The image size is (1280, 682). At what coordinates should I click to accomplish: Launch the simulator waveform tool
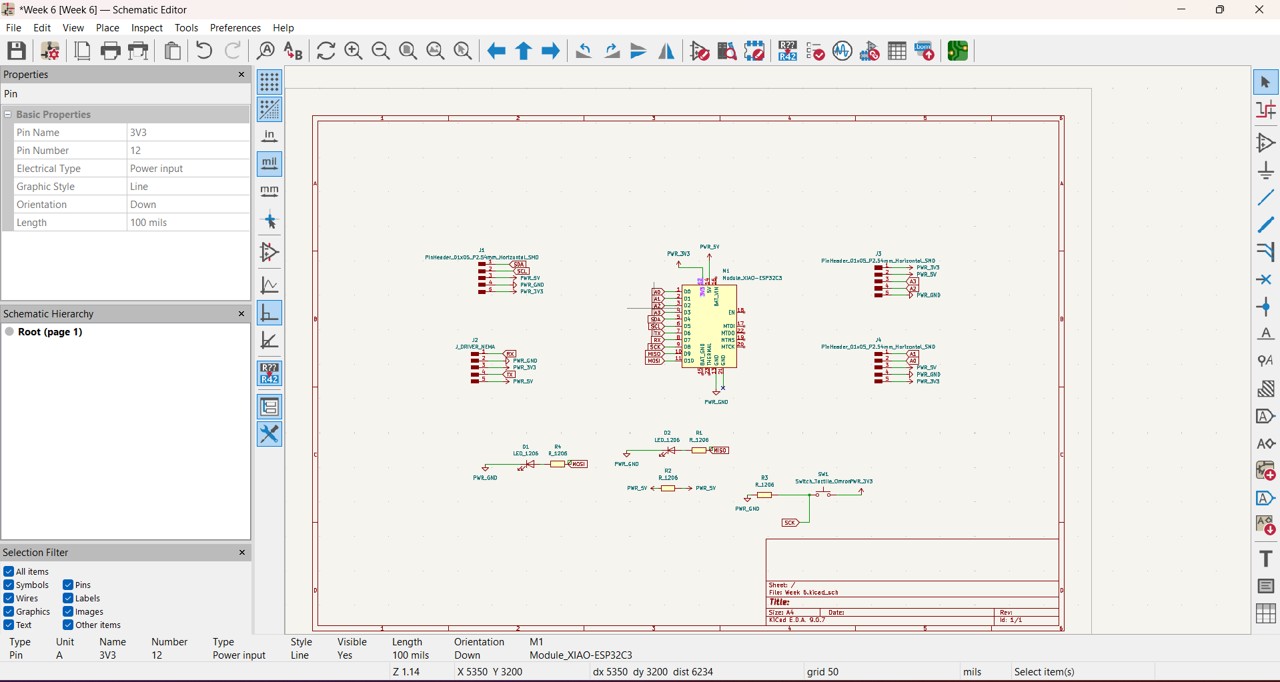(x=843, y=51)
